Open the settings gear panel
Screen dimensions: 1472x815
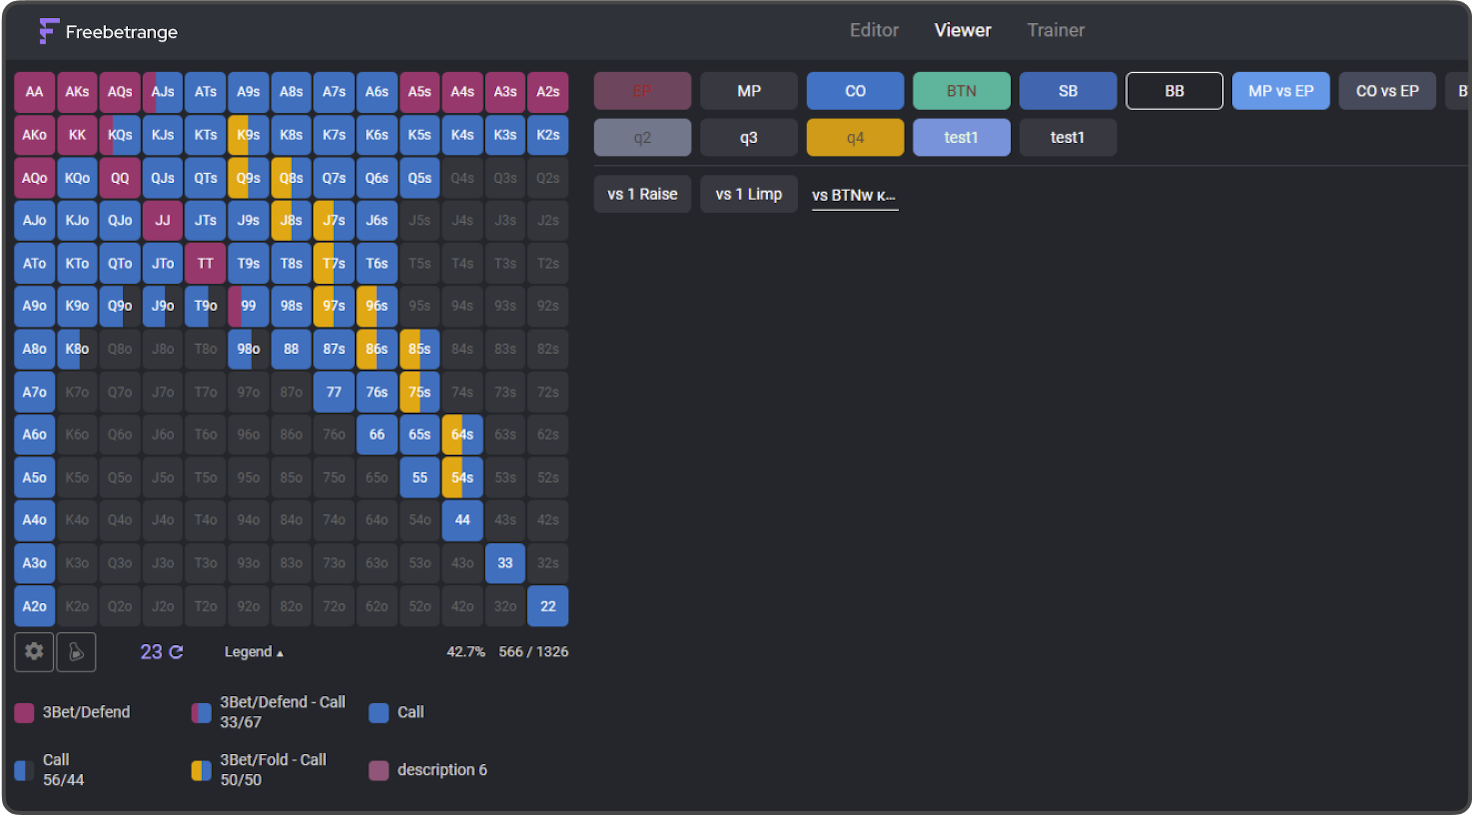point(33,651)
